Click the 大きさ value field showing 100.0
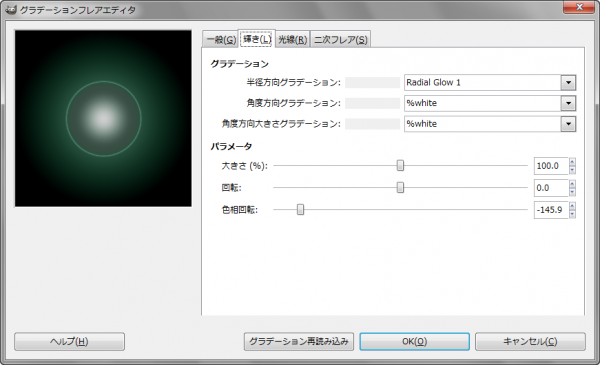 pyautogui.click(x=551, y=166)
